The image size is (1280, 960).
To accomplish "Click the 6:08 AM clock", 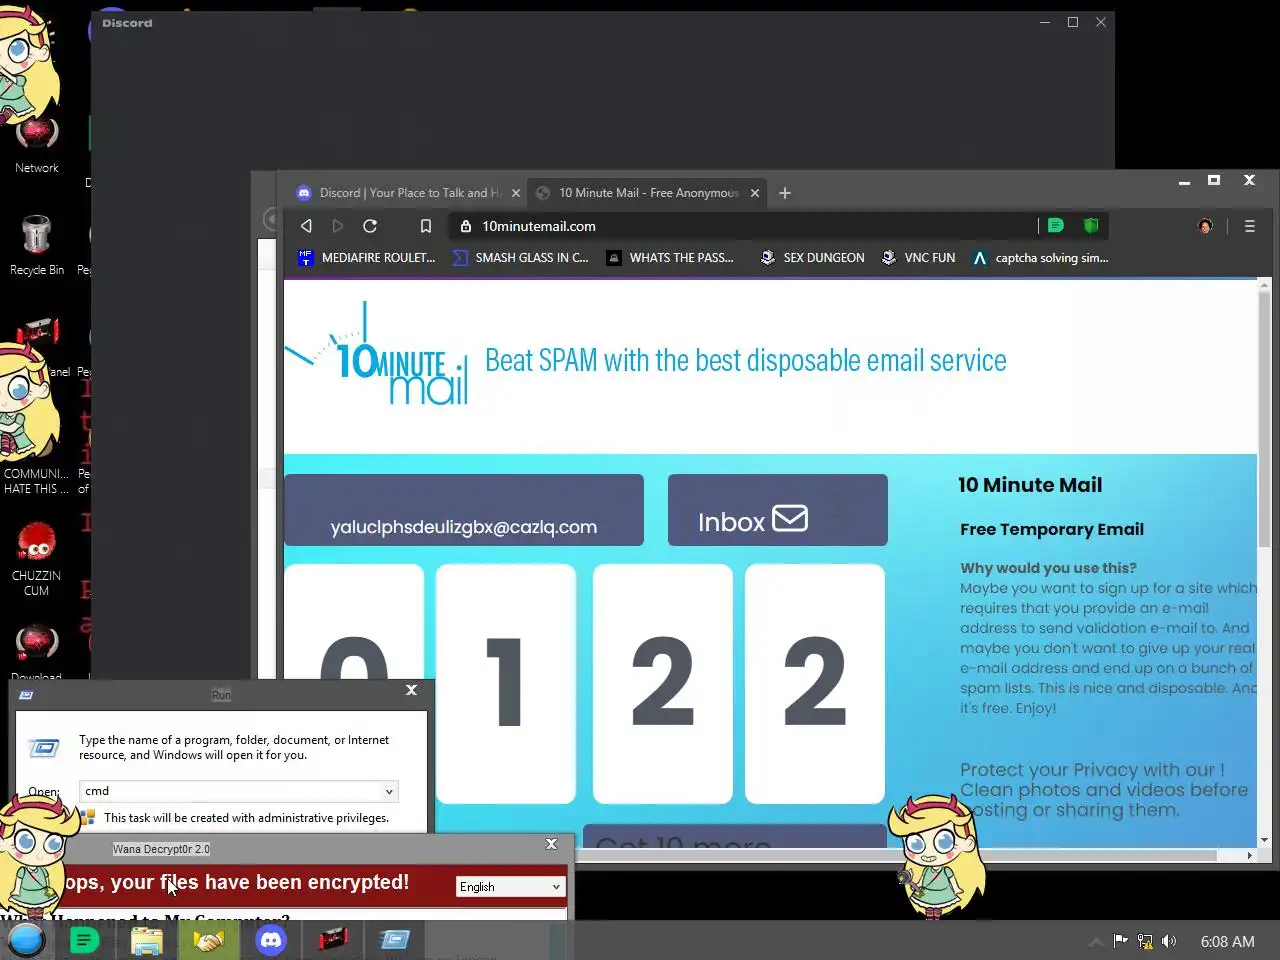I will coord(1227,942).
